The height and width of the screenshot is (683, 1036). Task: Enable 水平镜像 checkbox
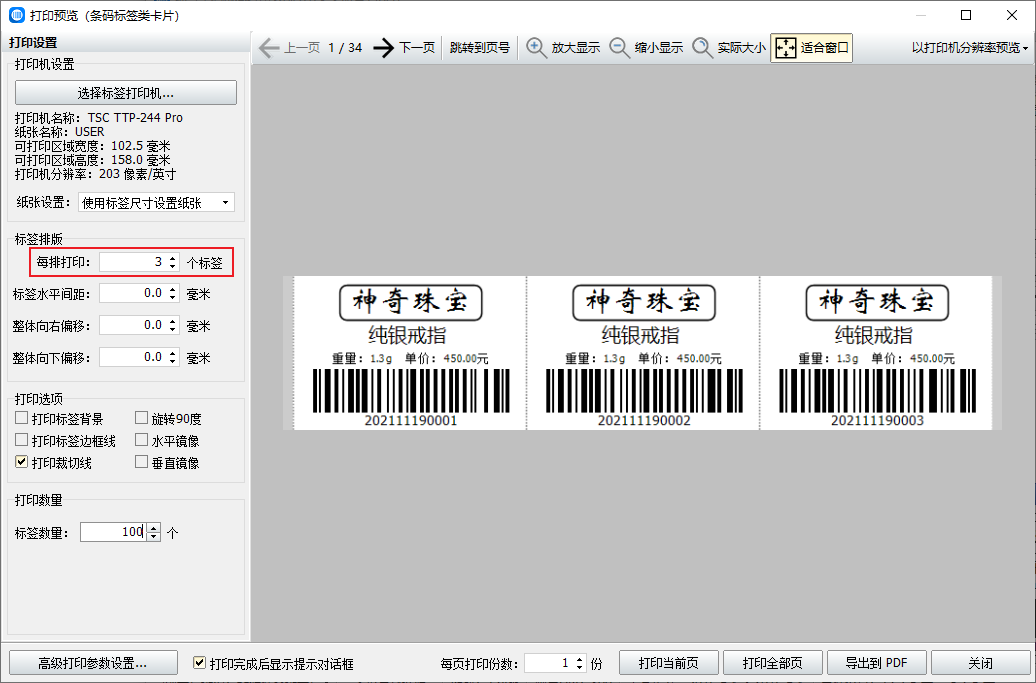tap(141, 440)
